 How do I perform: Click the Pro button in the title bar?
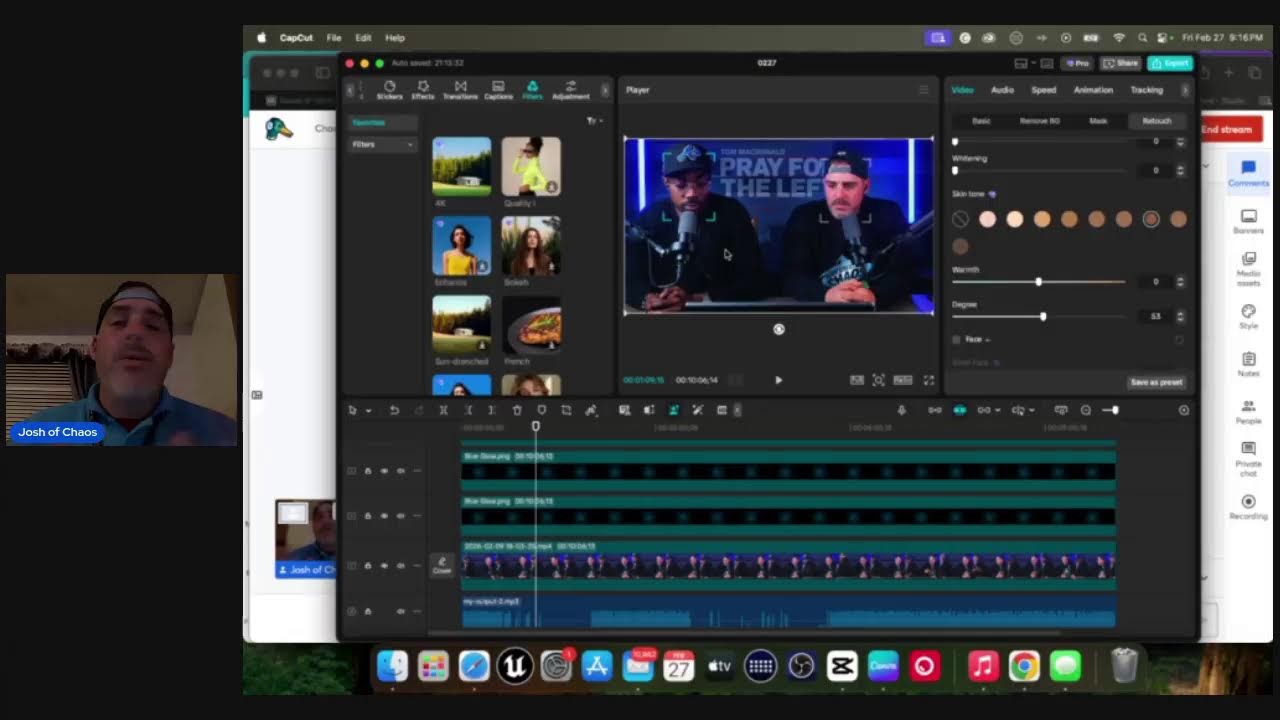click(x=1077, y=63)
